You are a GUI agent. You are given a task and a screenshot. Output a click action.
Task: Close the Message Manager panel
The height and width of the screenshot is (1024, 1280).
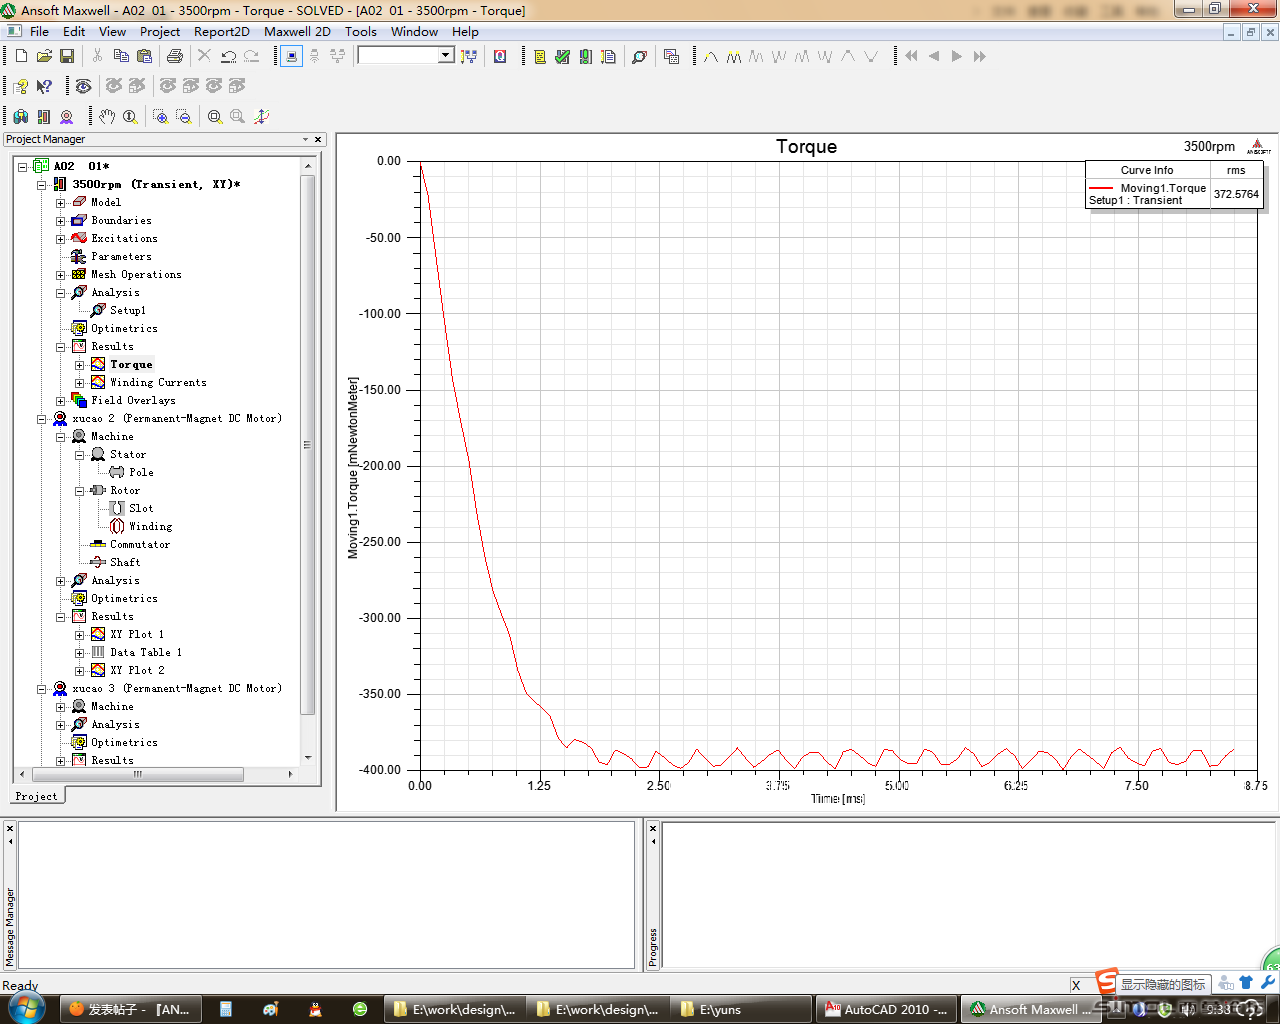click(x=10, y=828)
